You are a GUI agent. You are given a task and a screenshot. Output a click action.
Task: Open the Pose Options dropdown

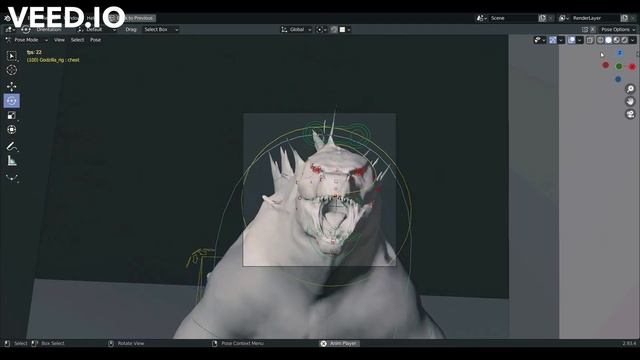pos(618,29)
